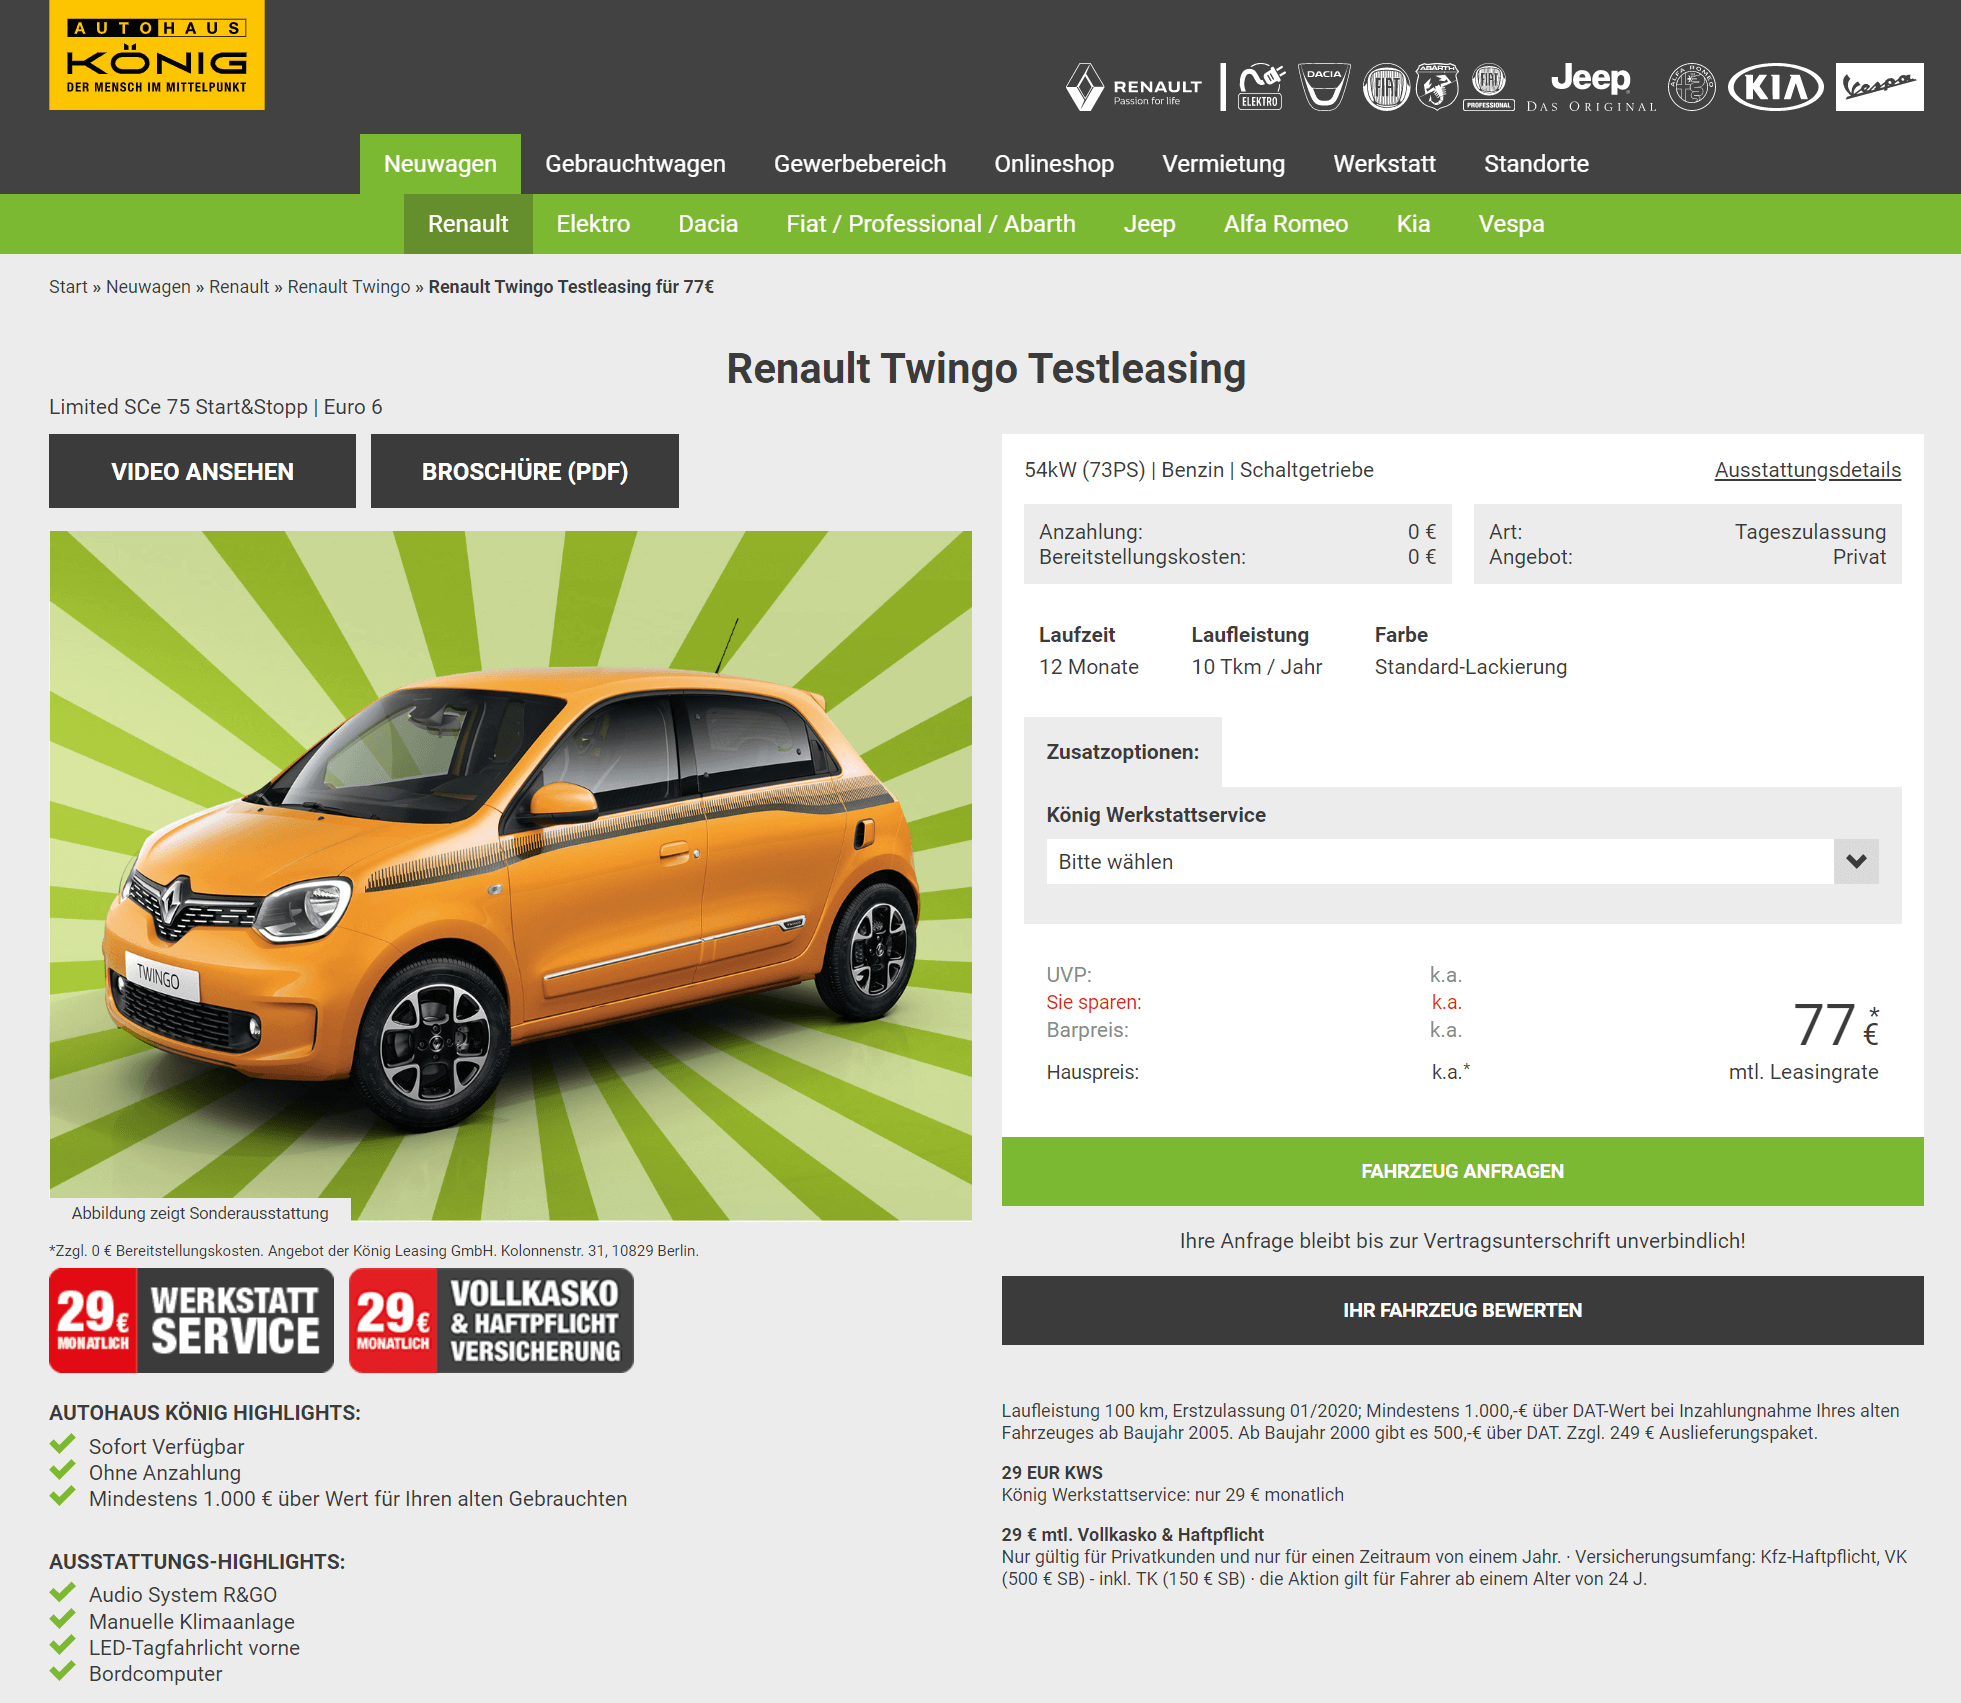The width and height of the screenshot is (1961, 1703).
Task: Go to the Onlineshop menu
Action: click(x=1054, y=163)
